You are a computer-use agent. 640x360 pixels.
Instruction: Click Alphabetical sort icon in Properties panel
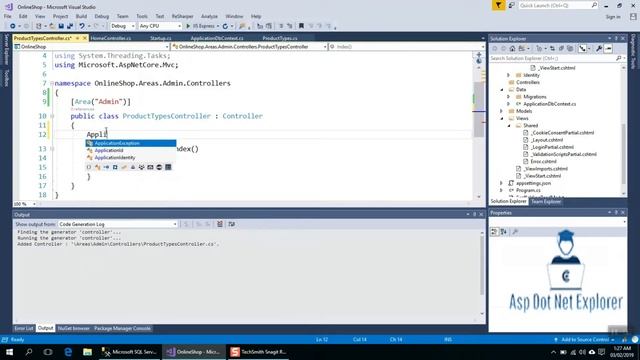pyautogui.click(x=504, y=232)
